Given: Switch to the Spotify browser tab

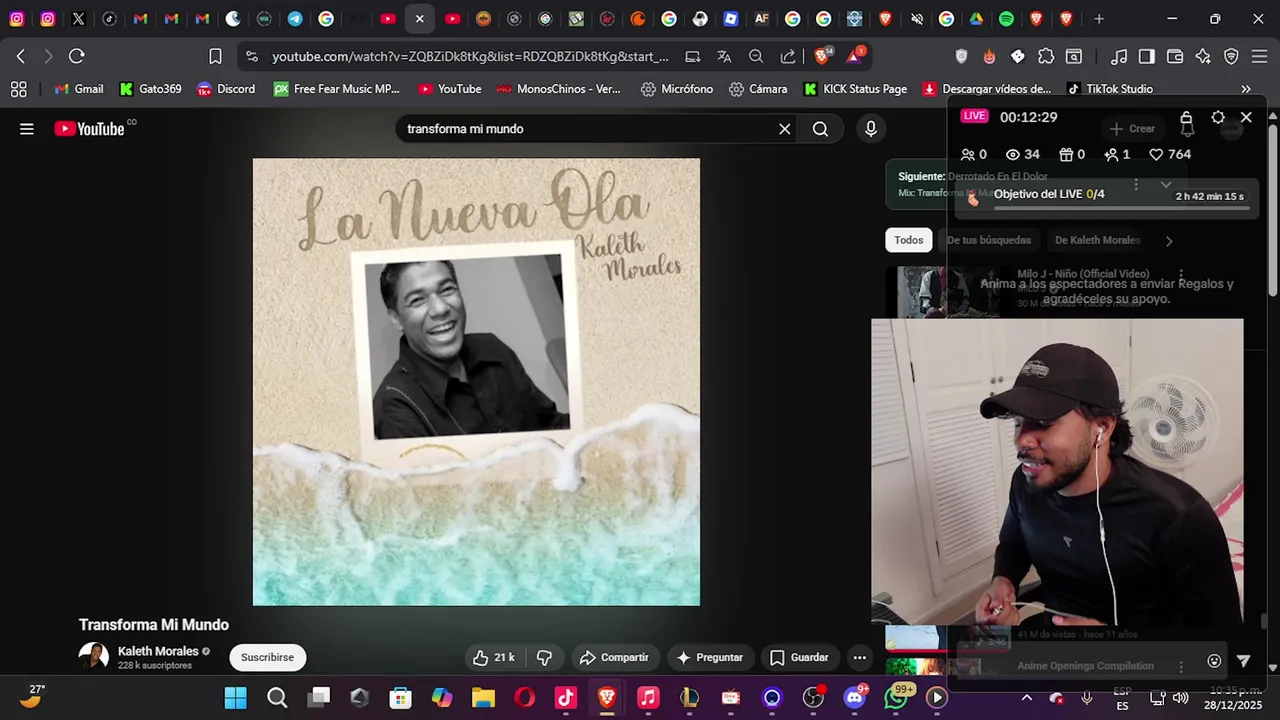Looking at the screenshot, I should 1006,19.
